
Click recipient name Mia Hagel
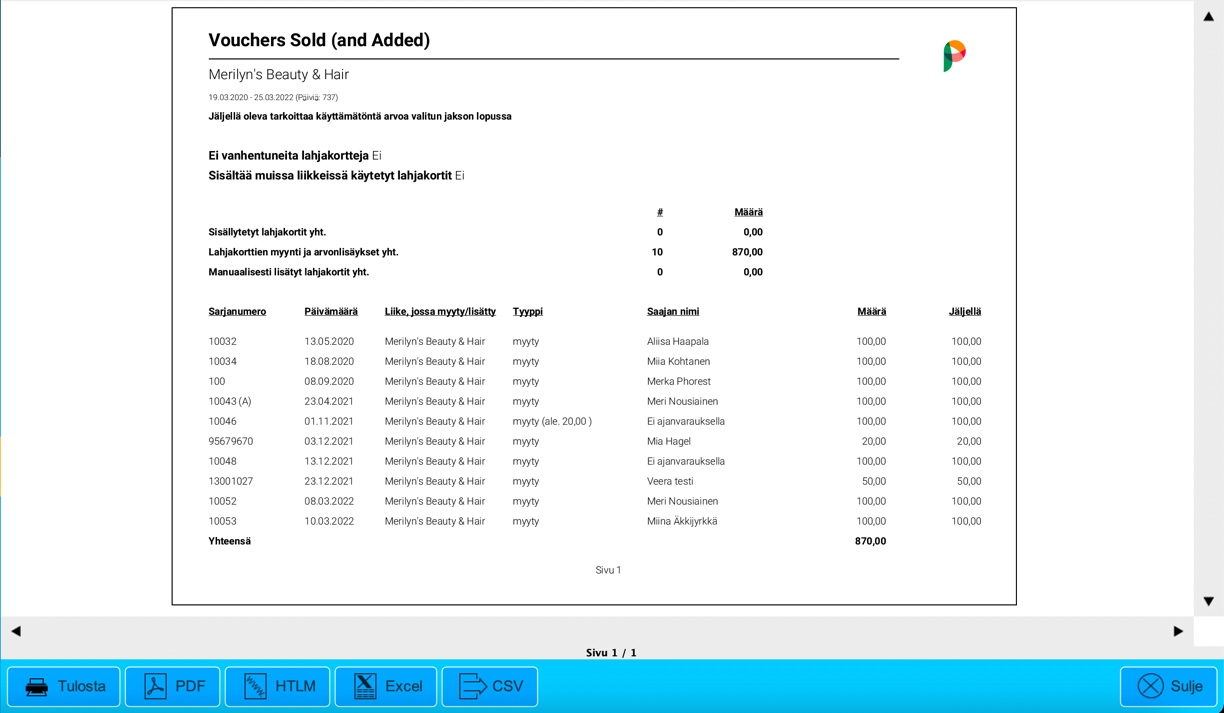[669, 442]
